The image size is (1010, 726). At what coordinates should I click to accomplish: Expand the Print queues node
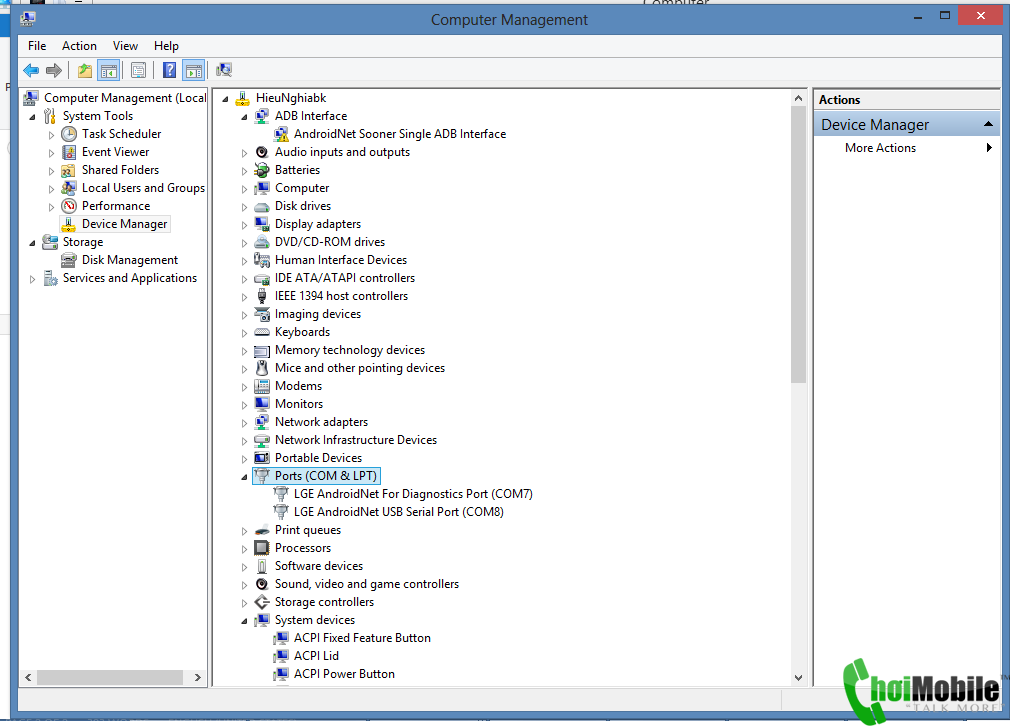244,531
